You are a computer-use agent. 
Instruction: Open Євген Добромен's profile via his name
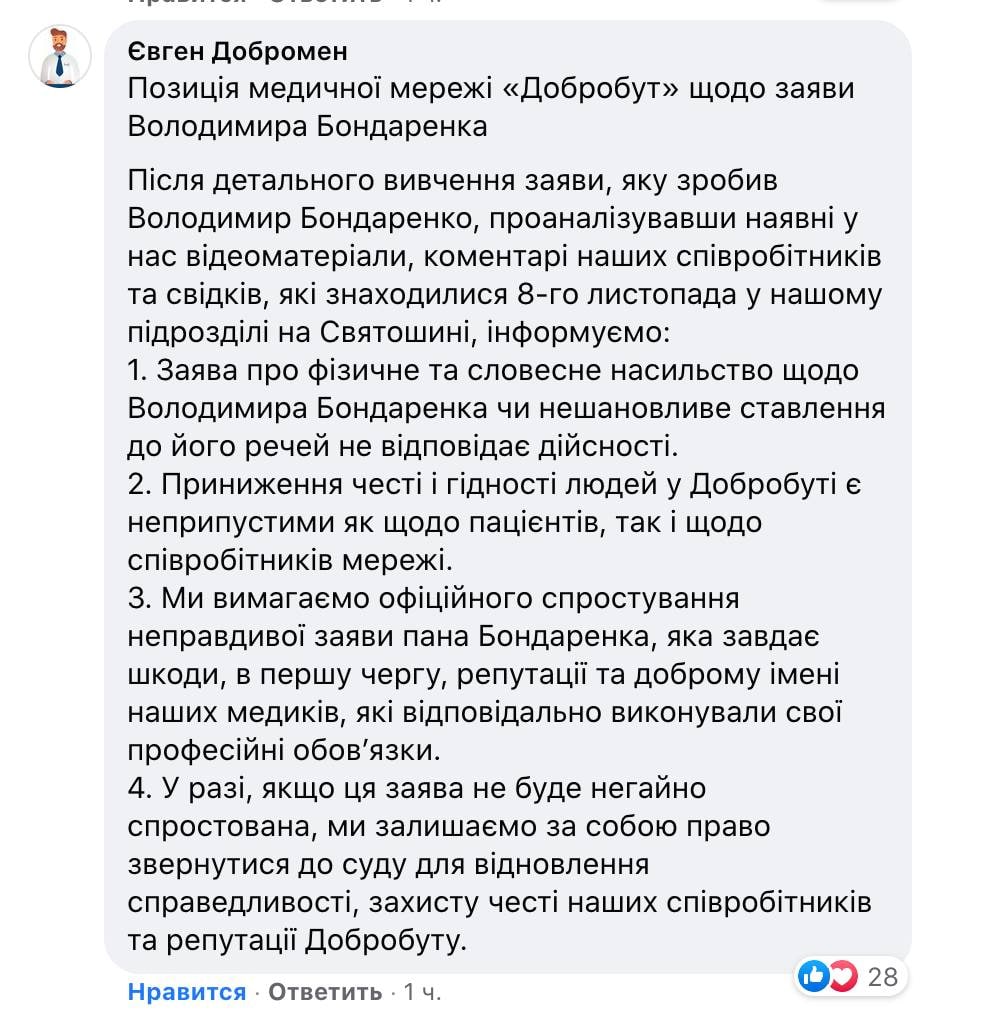coord(241,52)
